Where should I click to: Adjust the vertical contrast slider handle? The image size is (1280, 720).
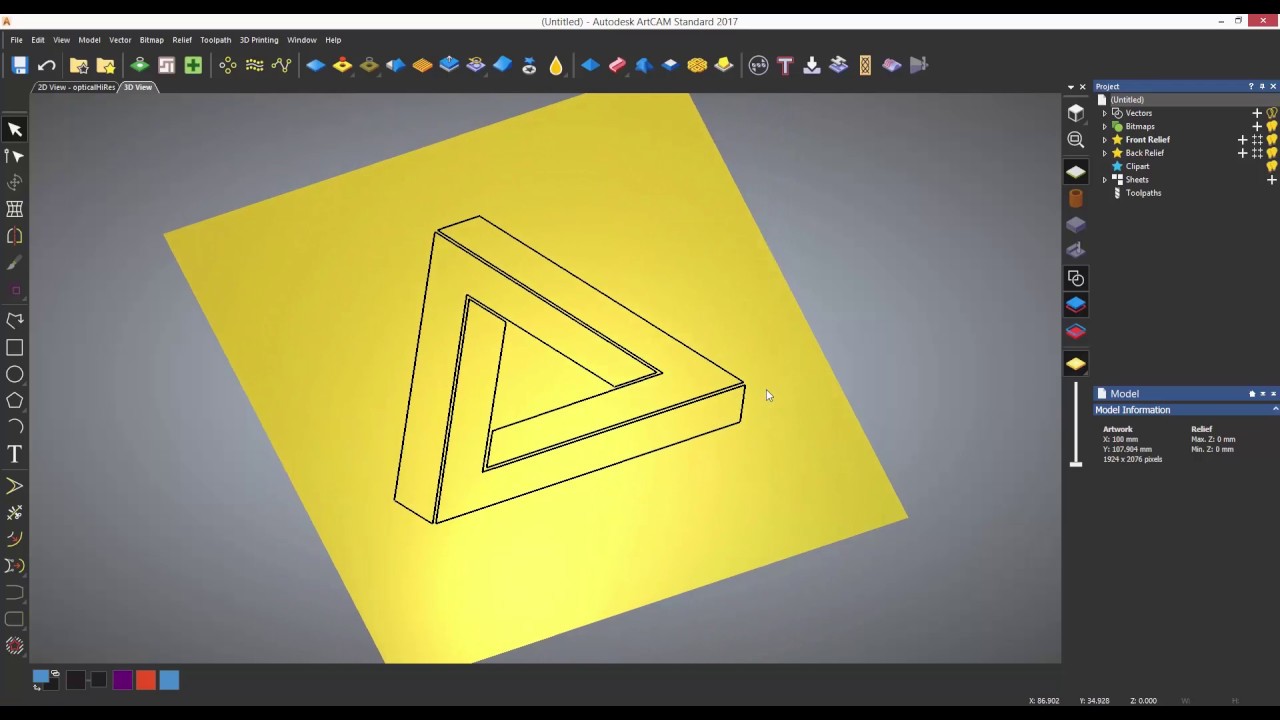pyautogui.click(x=1076, y=463)
